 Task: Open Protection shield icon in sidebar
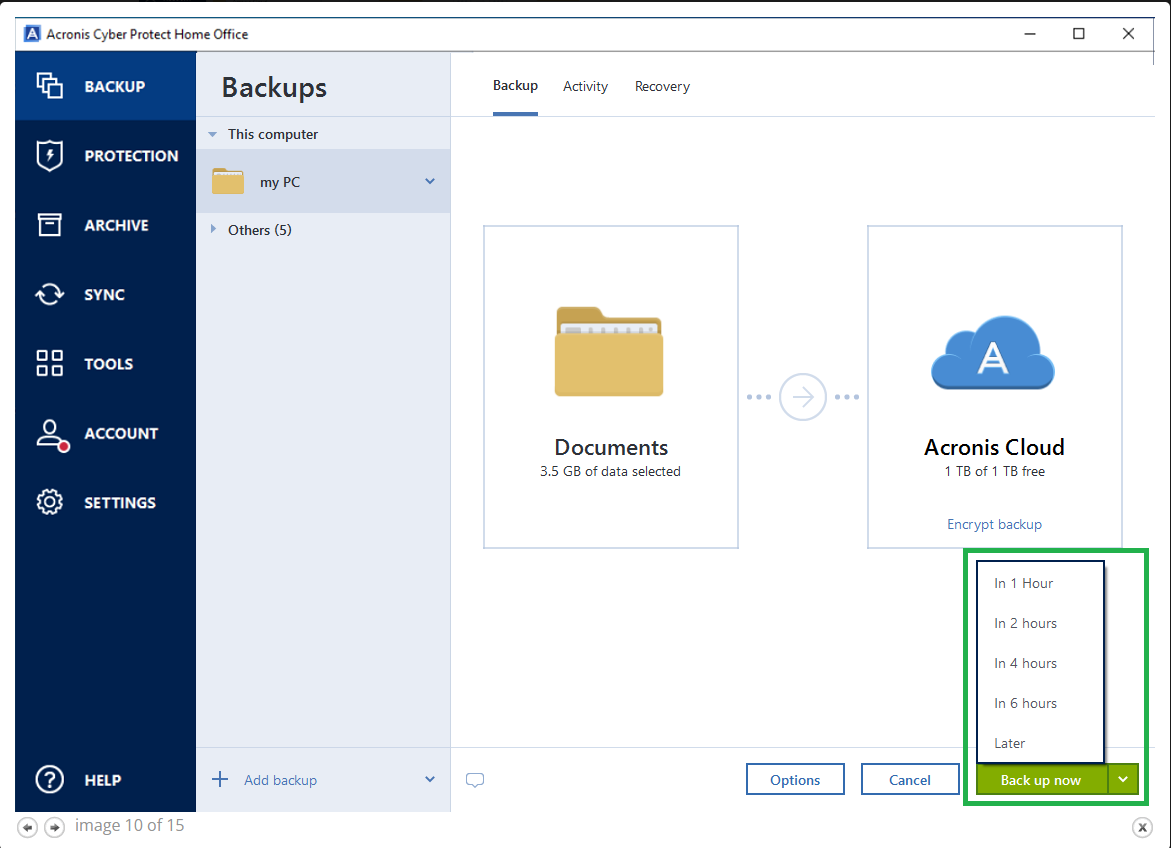point(50,156)
